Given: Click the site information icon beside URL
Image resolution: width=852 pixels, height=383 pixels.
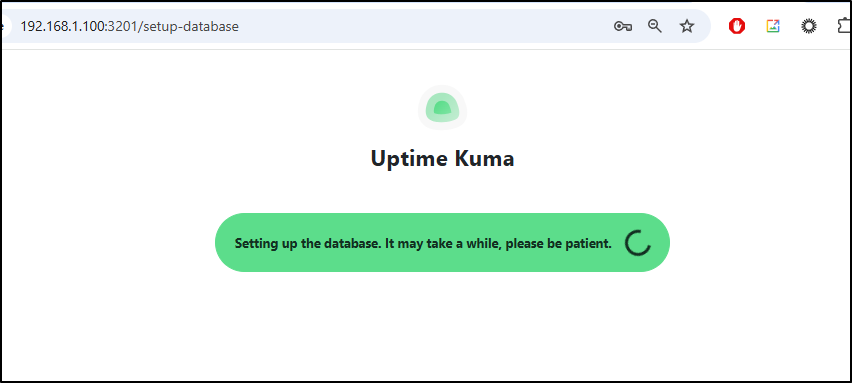Looking at the screenshot, I should coord(4,26).
